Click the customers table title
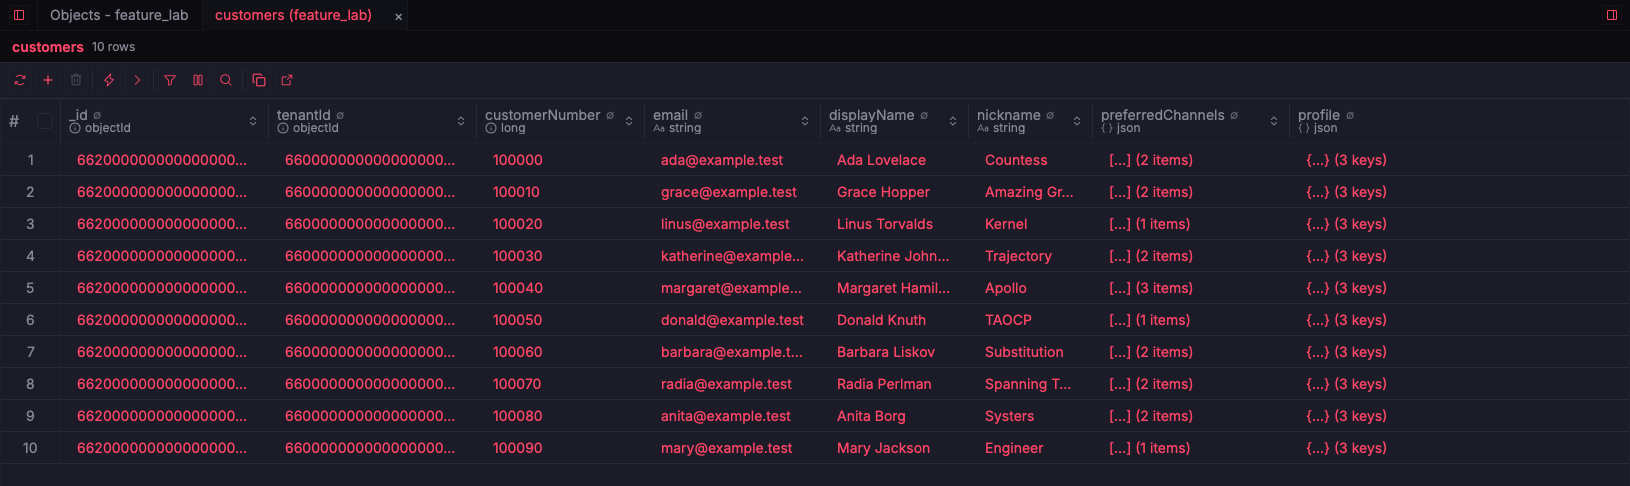This screenshot has width=1630, height=486. 48,47
